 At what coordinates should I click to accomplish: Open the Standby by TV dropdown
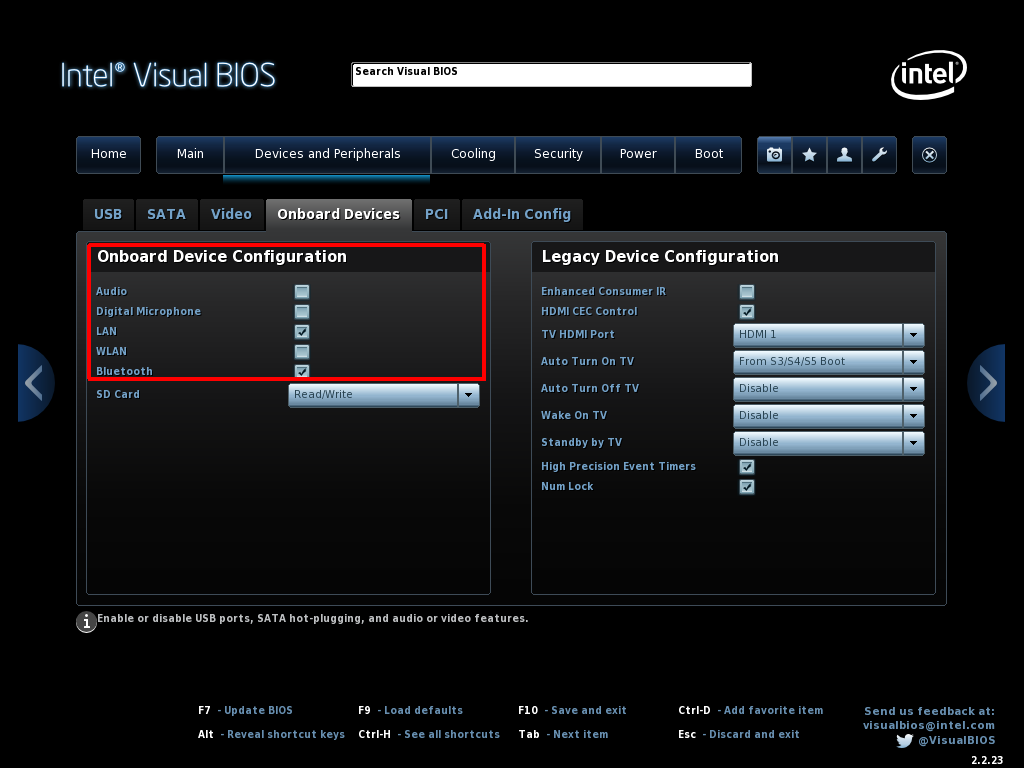[x=829, y=443]
